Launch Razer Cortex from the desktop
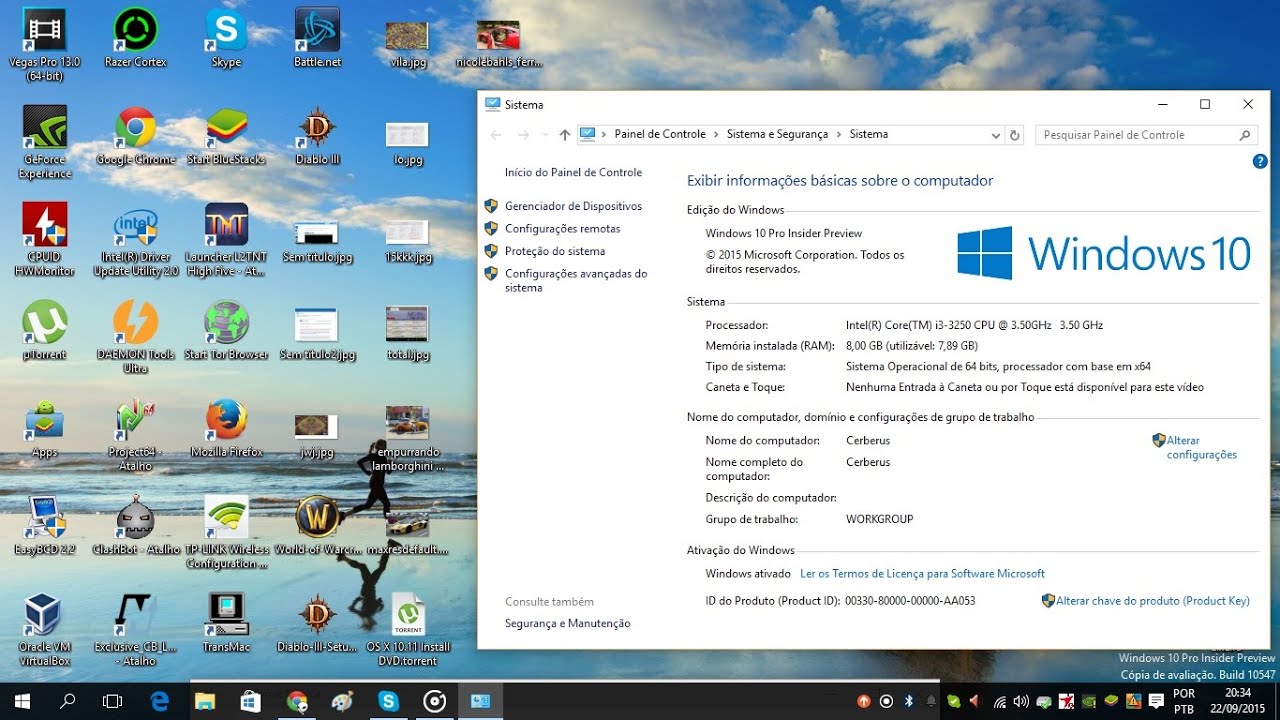Image resolution: width=1280 pixels, height=720 pixels. click(135, 38)
